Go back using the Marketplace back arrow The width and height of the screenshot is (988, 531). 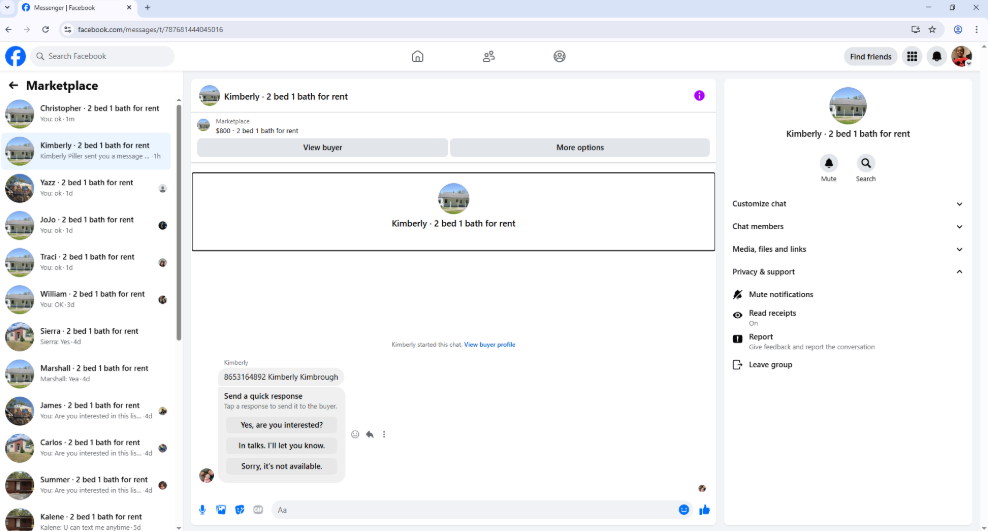13,85
